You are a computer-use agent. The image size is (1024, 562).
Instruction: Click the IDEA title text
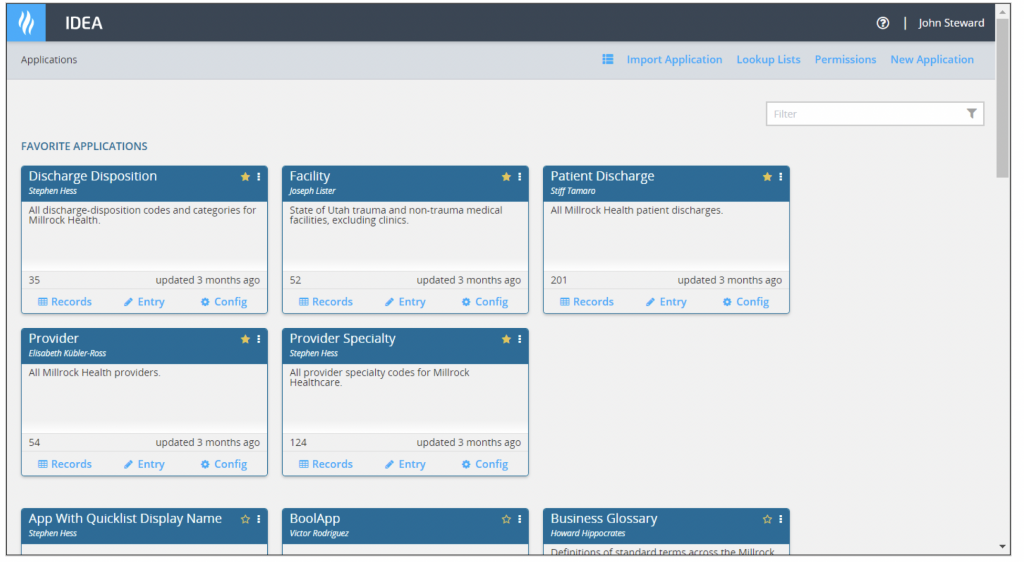pos(84,23)
